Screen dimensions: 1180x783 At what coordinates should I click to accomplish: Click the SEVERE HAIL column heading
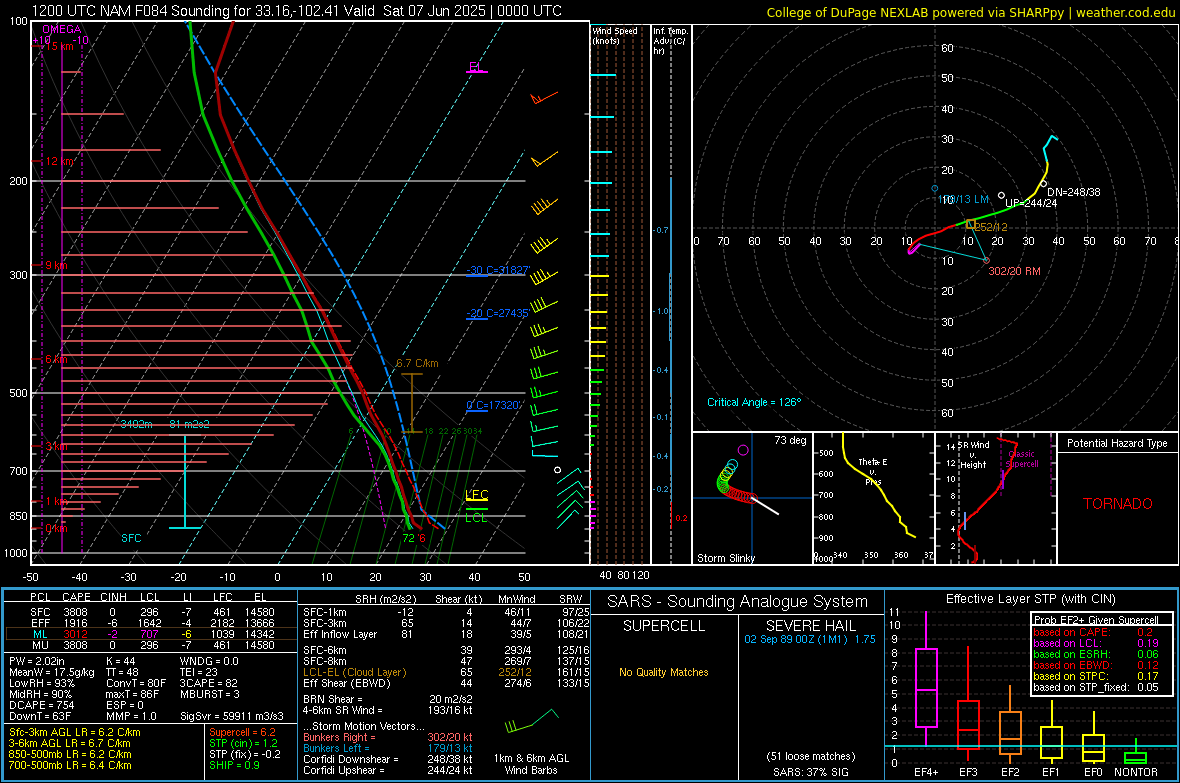click(x=810, y=626)
